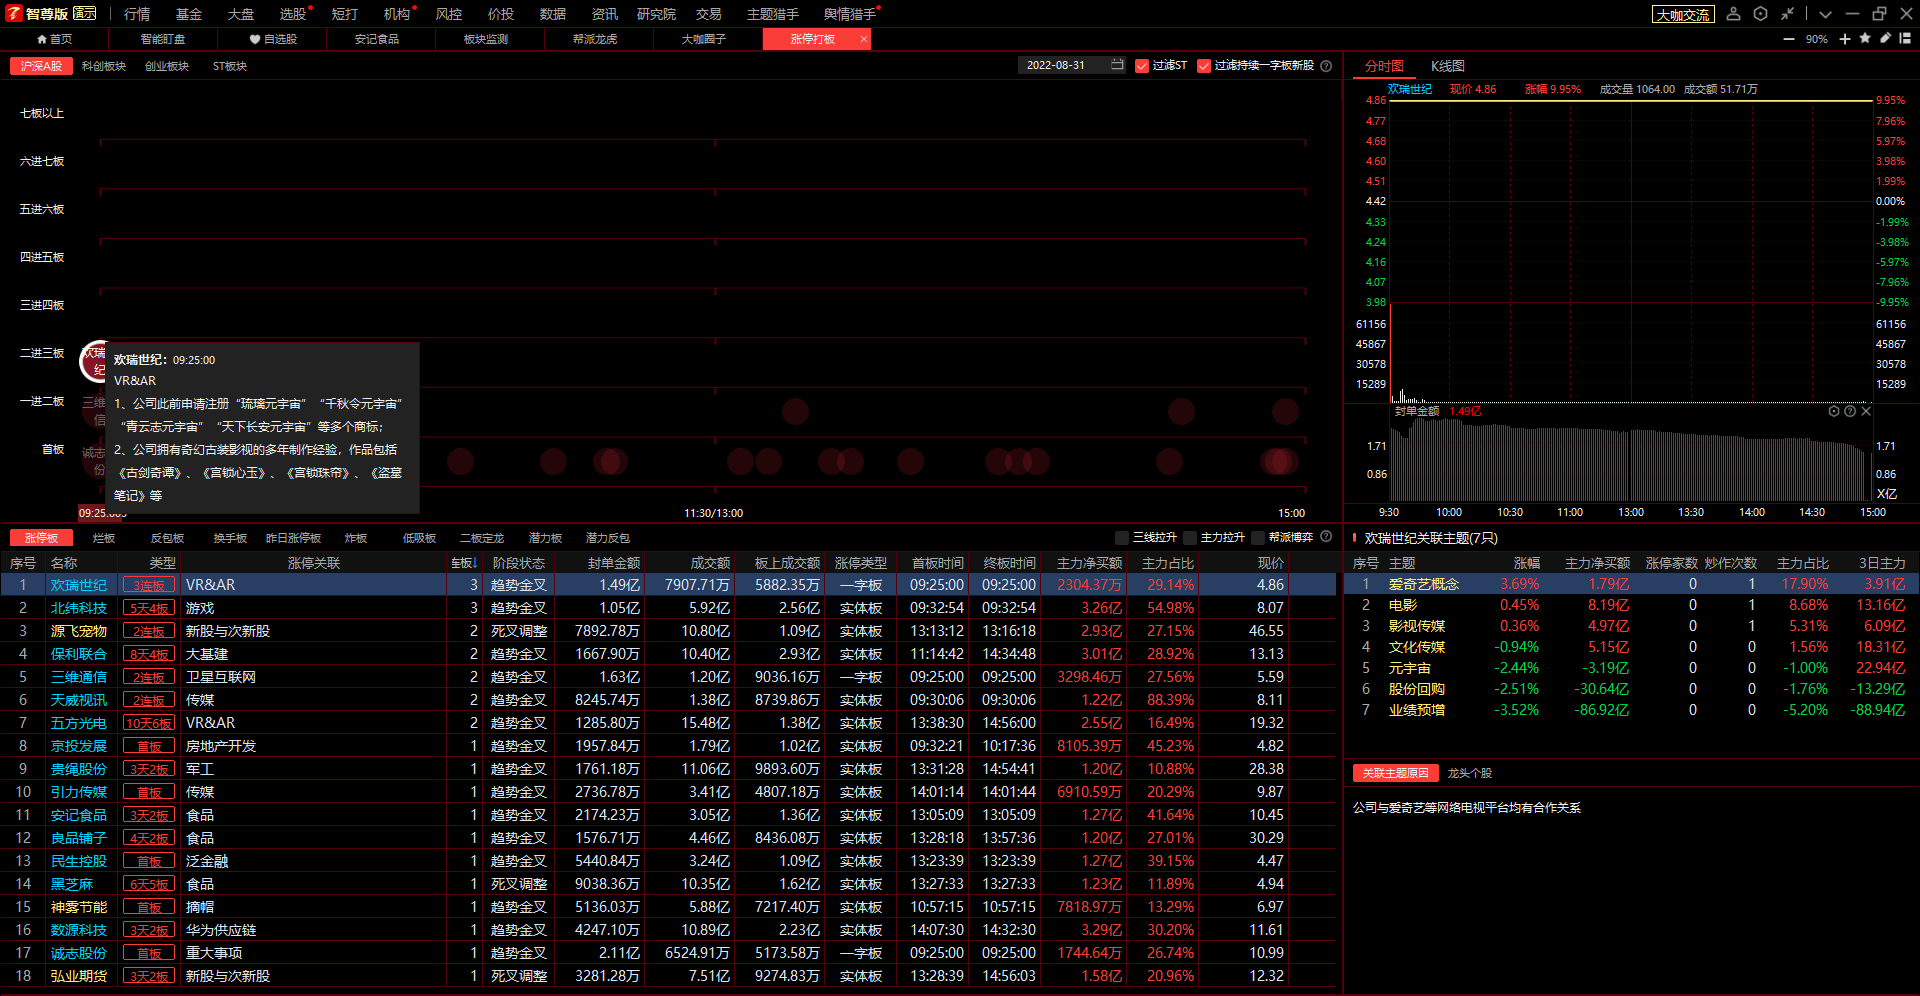
Task: Sort themes by 3日主力 column header
Action: (1882, 563)
